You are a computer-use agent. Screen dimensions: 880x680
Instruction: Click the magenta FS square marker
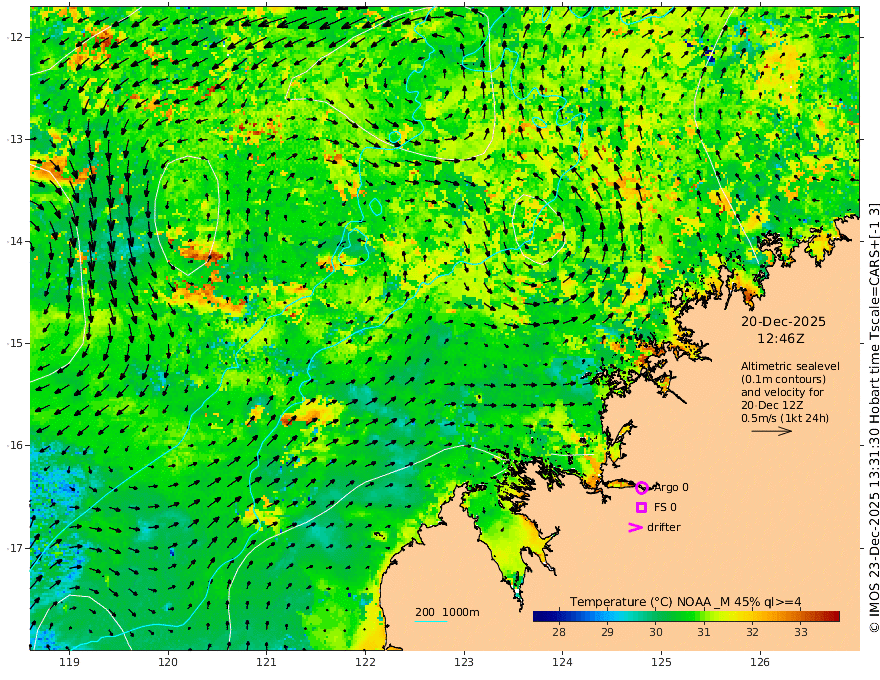(641, 507)
